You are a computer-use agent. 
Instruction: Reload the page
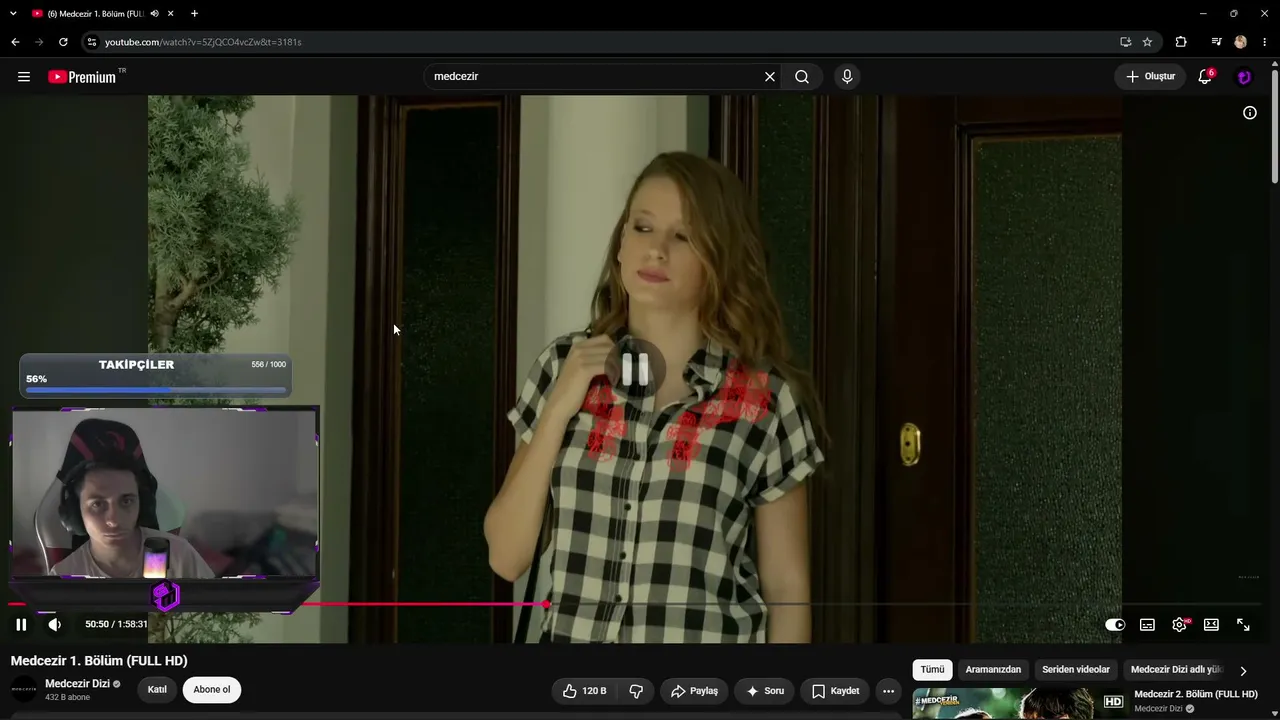click(63, 42)
